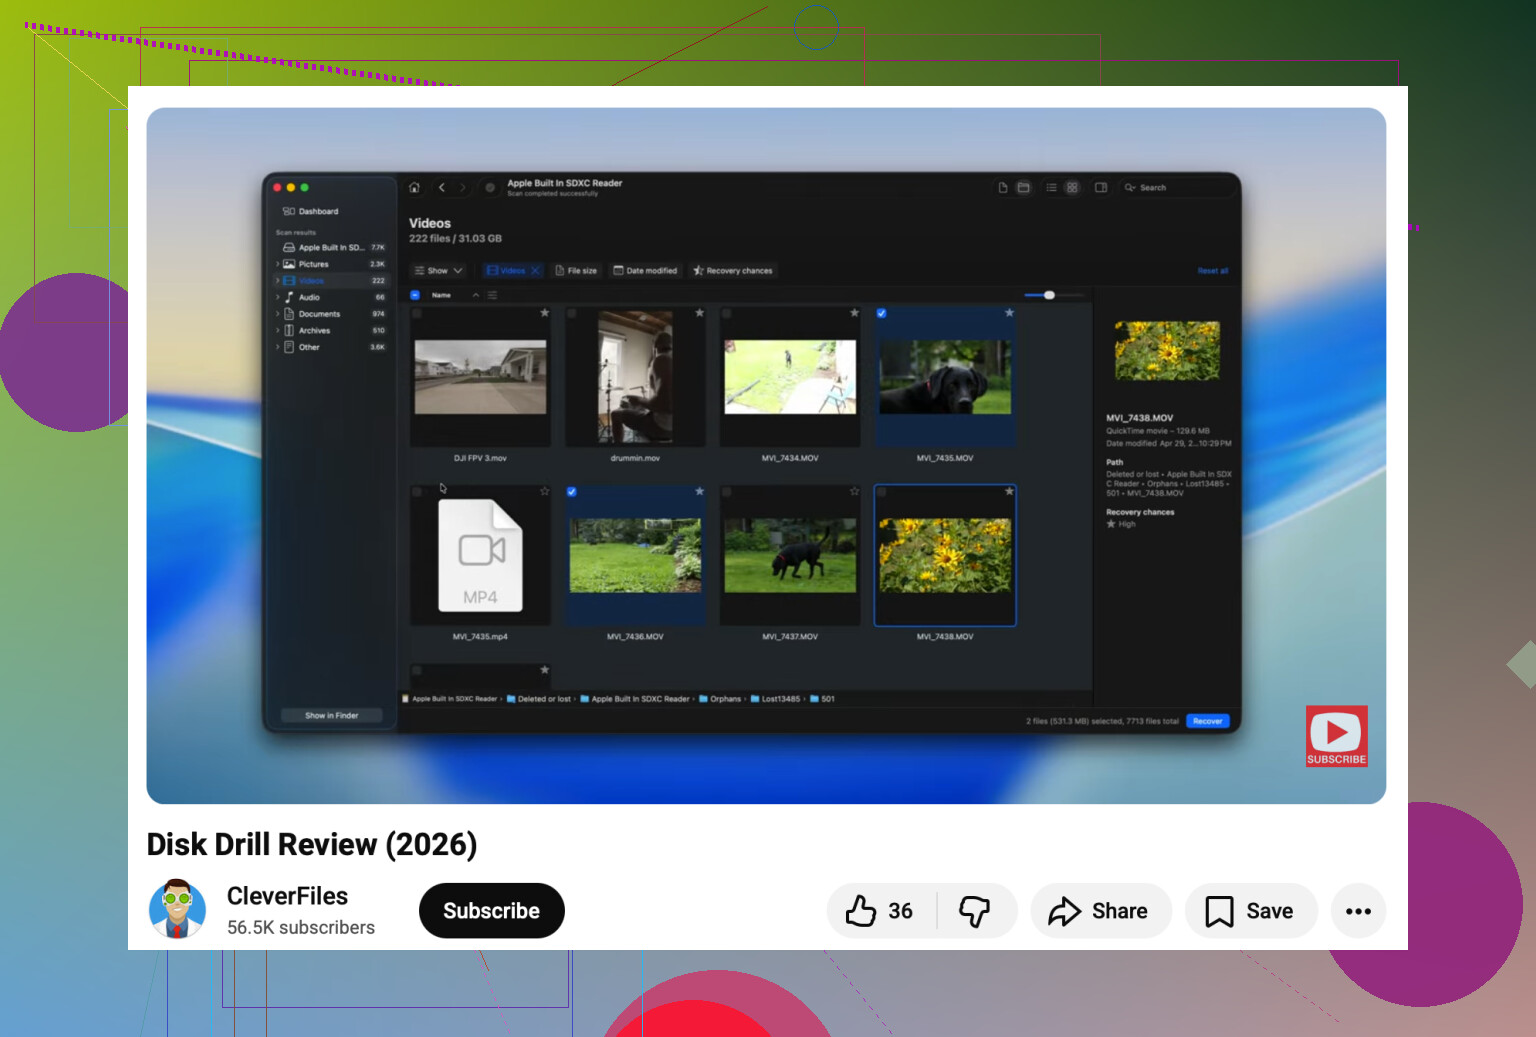The width and height of the screenshot is (1536, 1037).
Task: Select the MVI_7437.MOV dog video thumbnail
Action: [790, 555]
